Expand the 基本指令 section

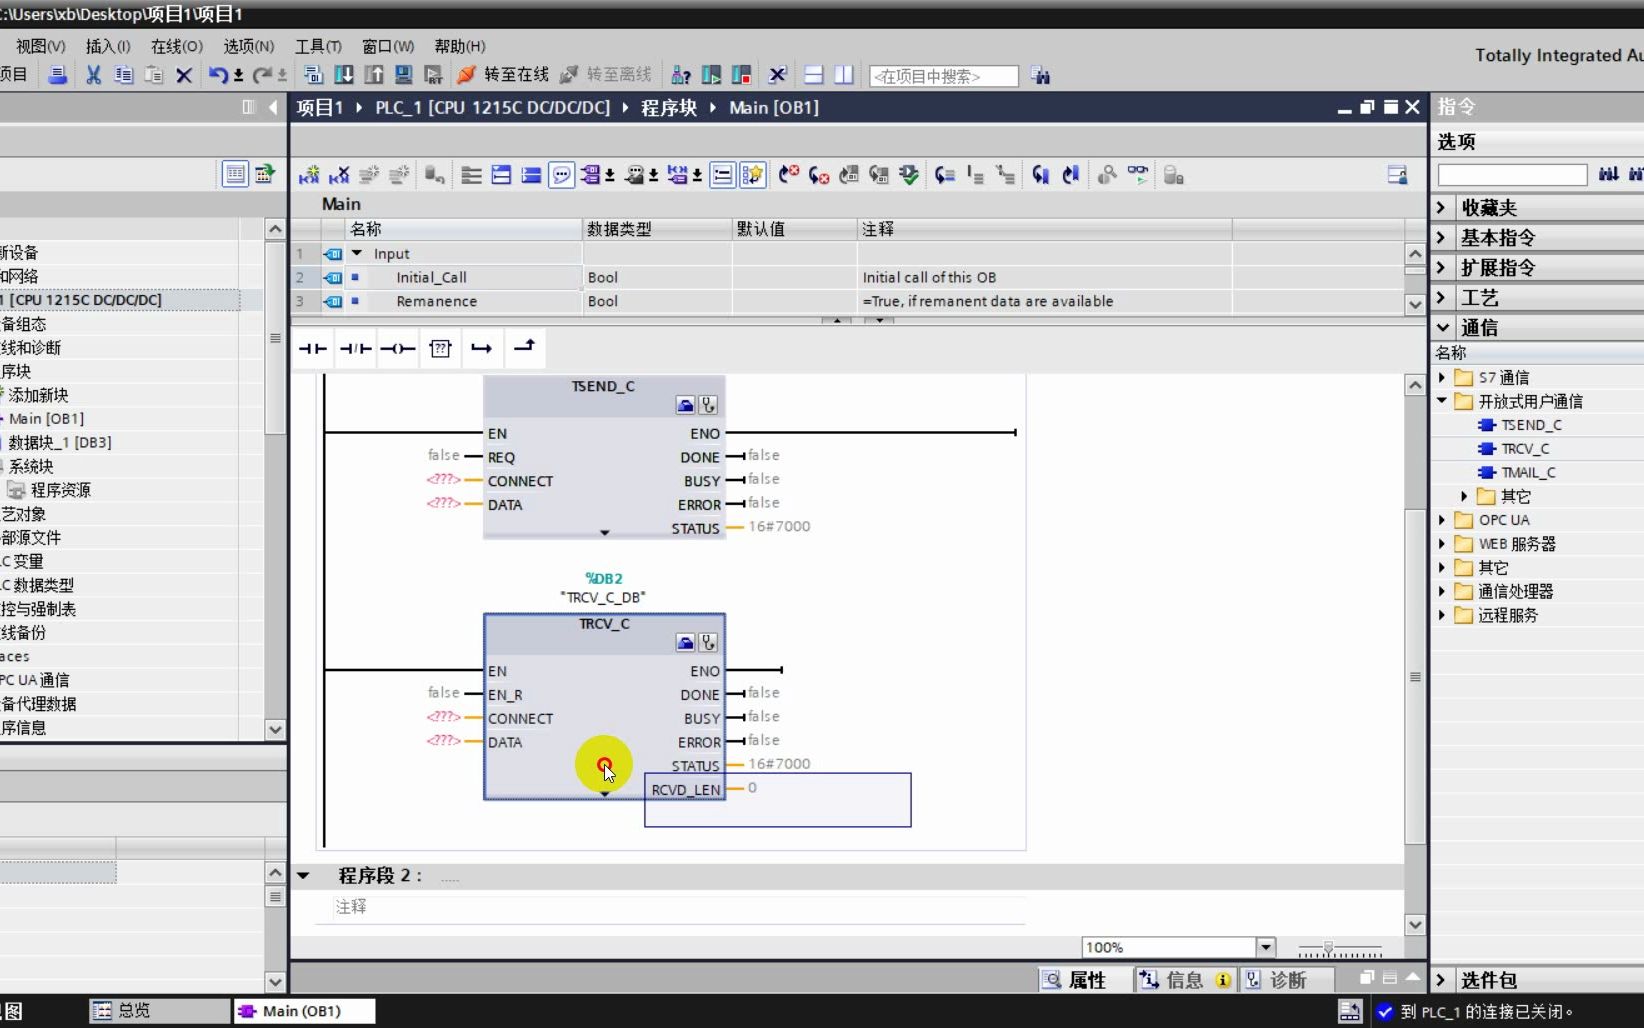[x=1441, y=237]
